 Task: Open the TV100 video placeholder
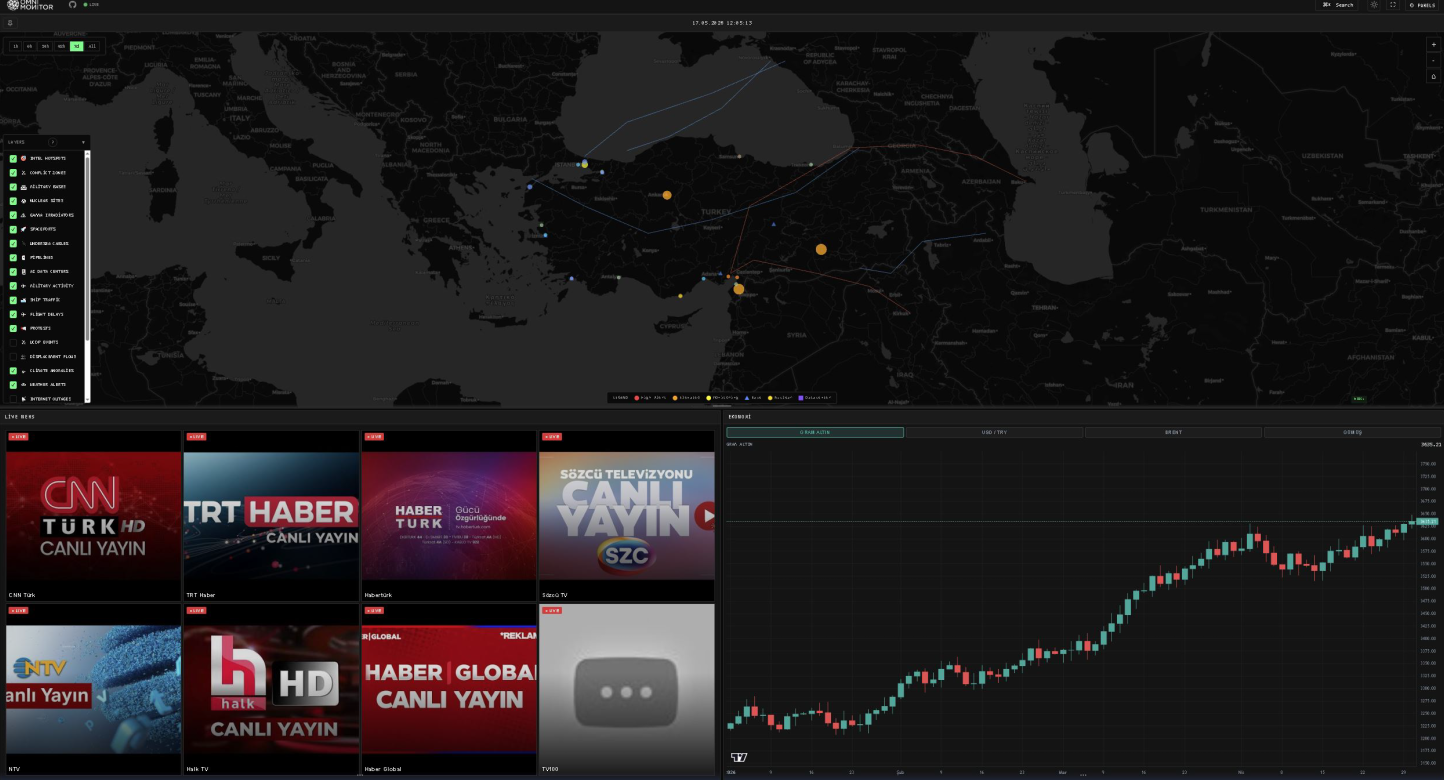(627, 689)
